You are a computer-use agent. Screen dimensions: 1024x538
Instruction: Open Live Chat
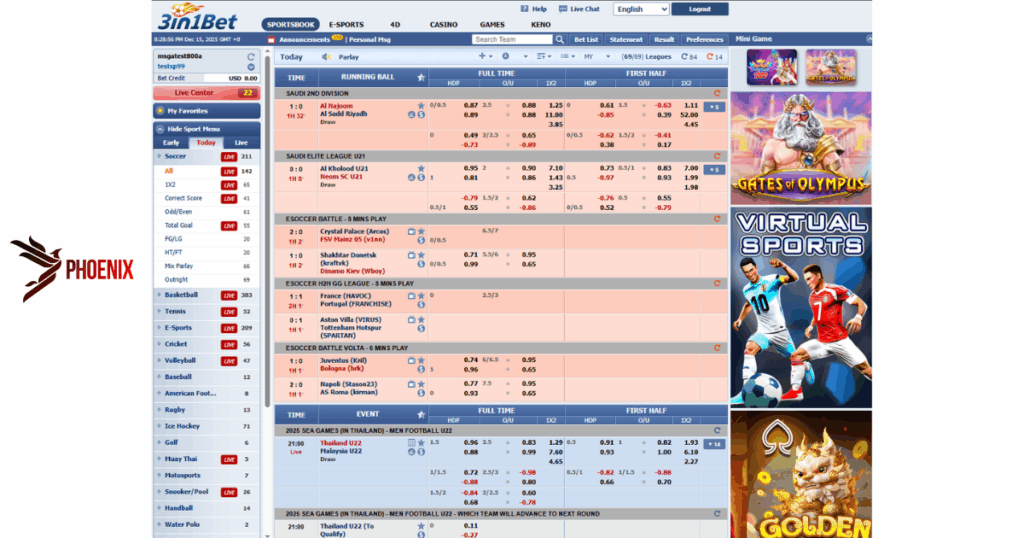(579, 9)
